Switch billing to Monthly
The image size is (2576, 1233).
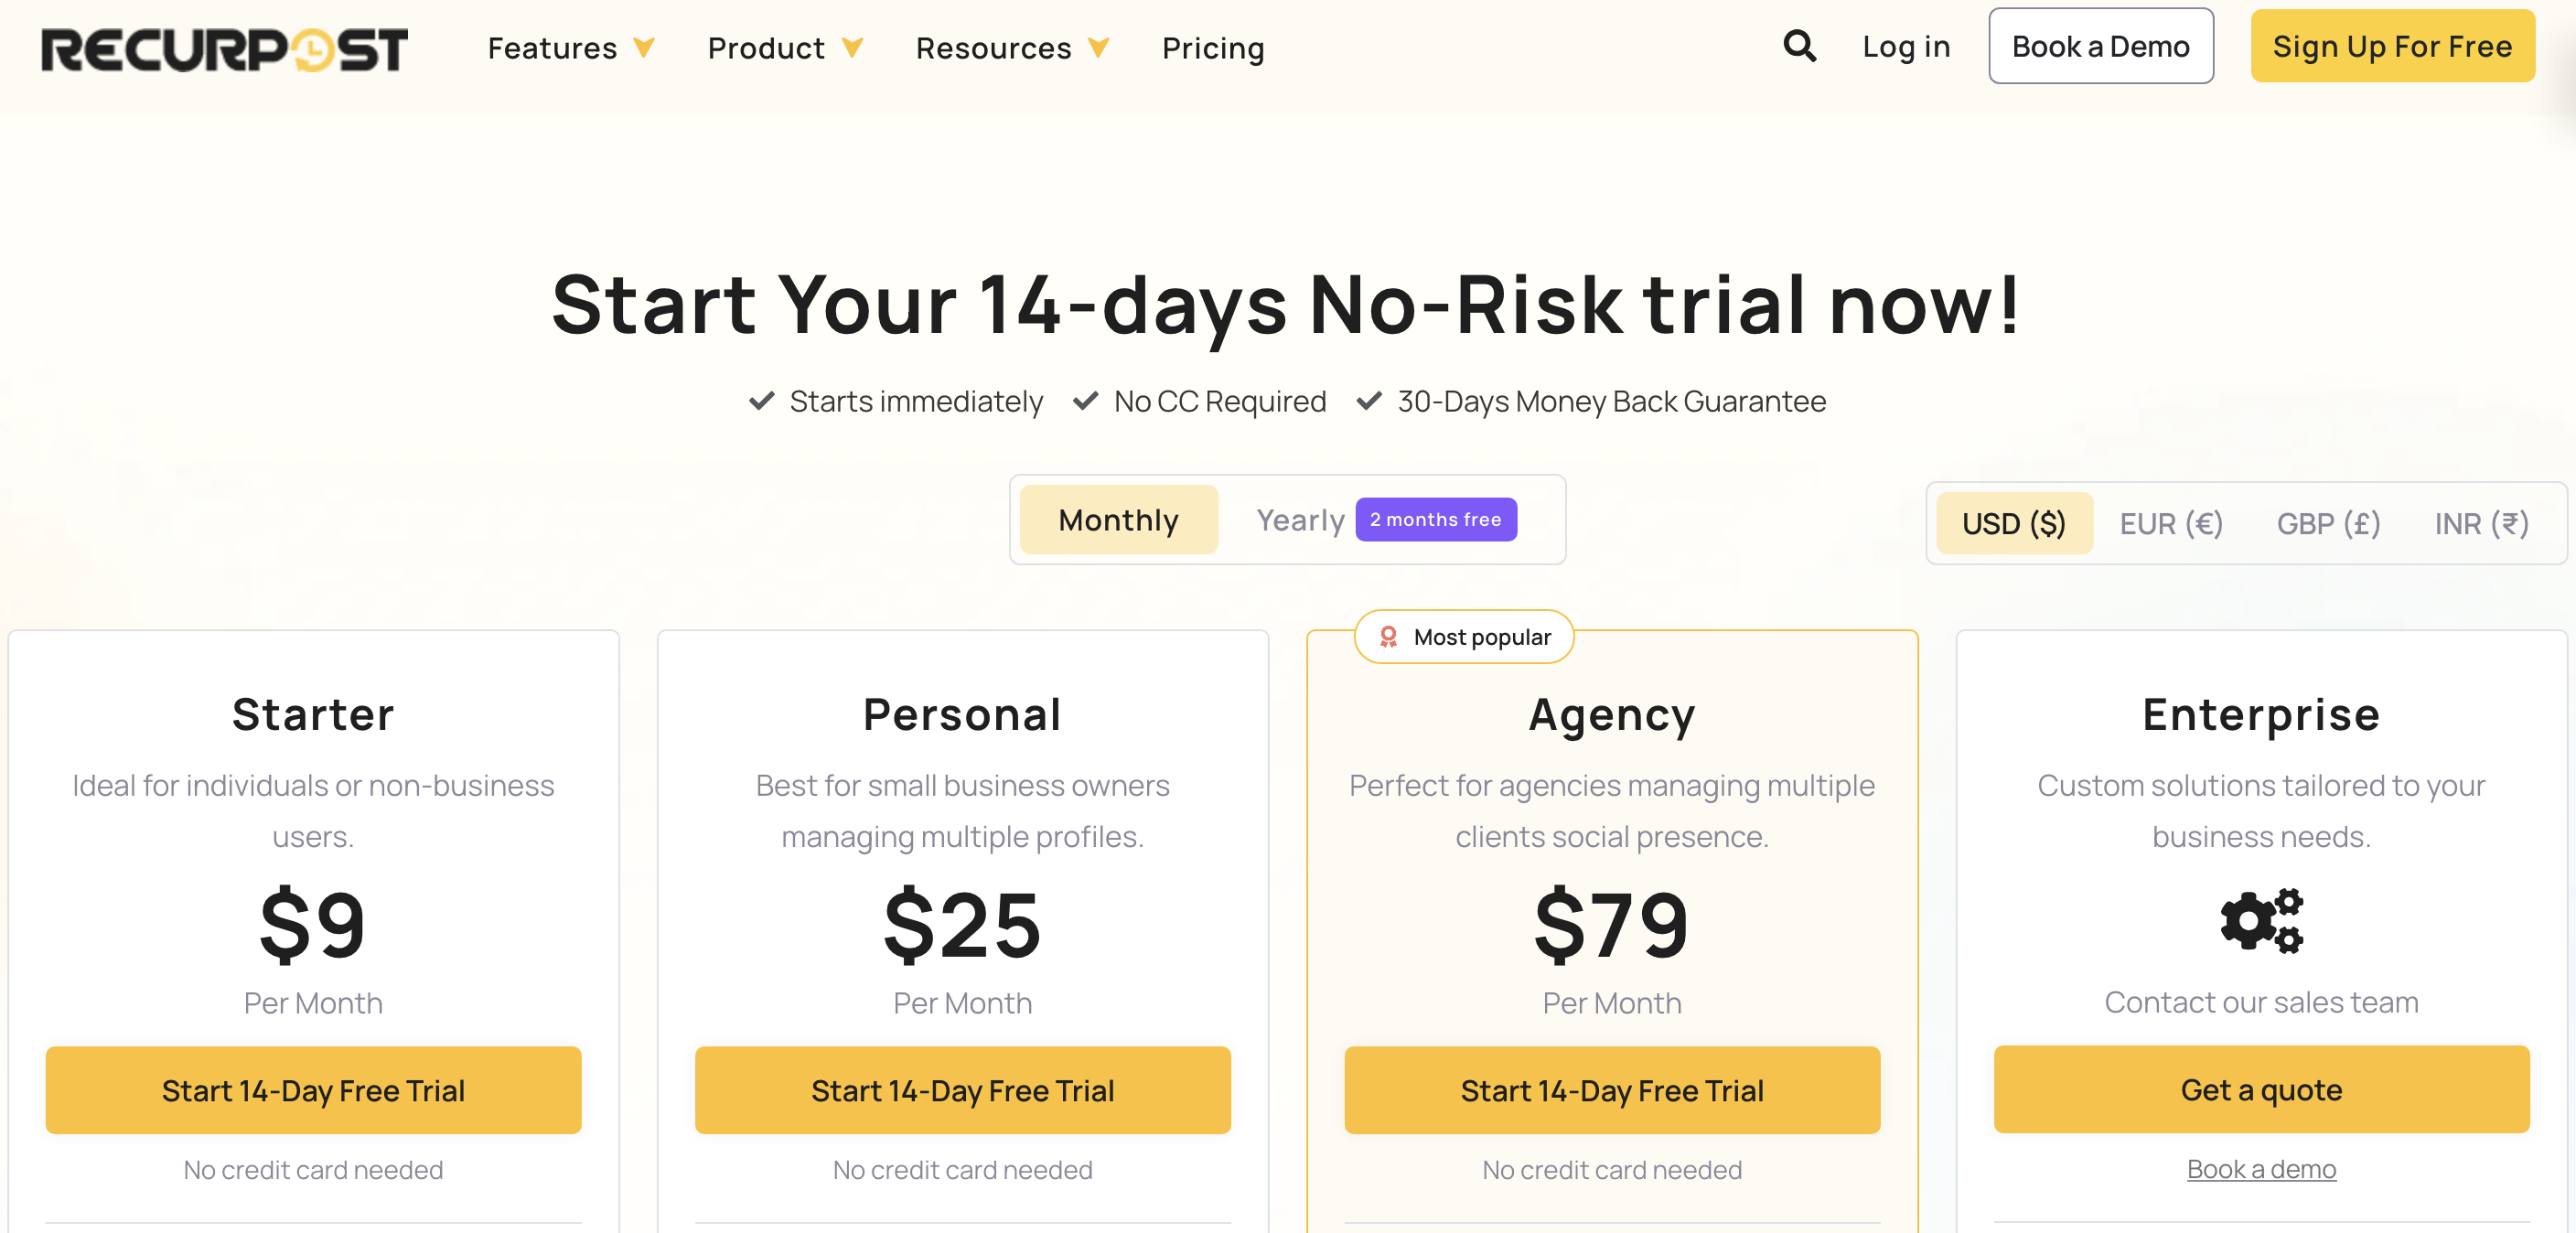coord(1118,520)
